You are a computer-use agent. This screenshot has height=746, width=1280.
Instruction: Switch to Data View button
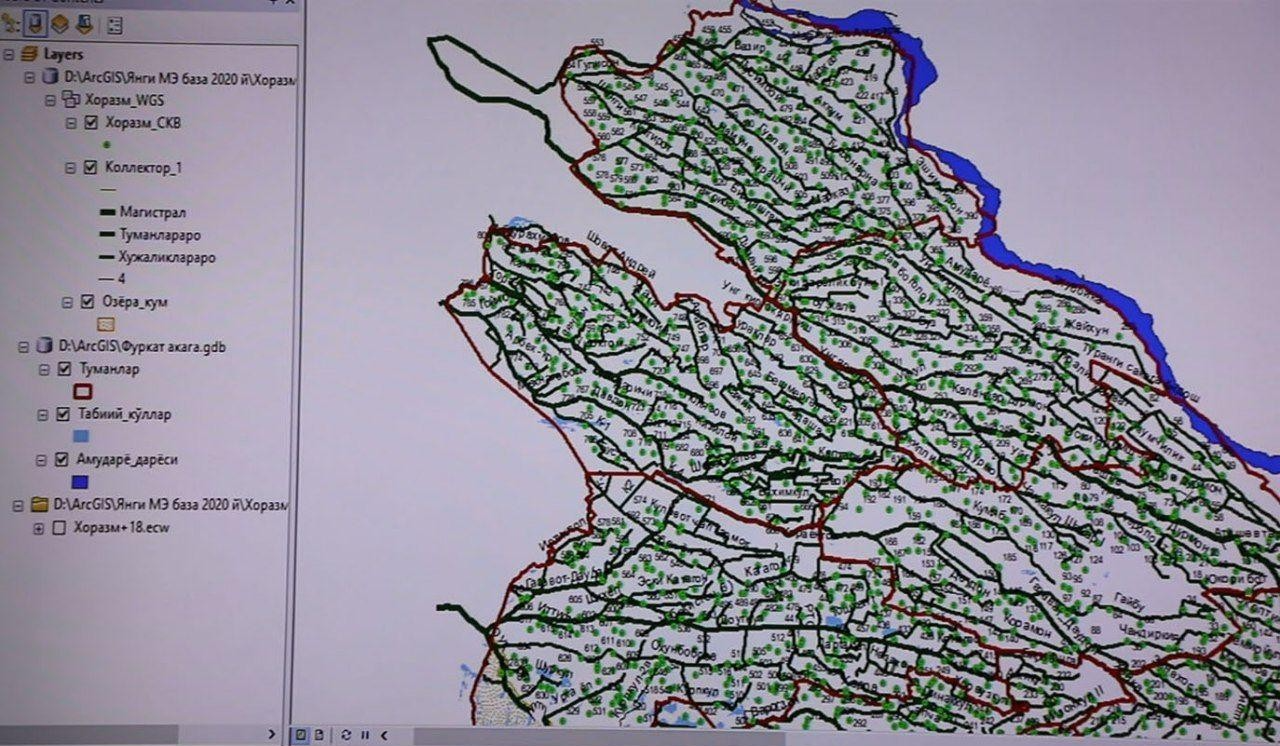pyautogui.click(x=300, y=735)
